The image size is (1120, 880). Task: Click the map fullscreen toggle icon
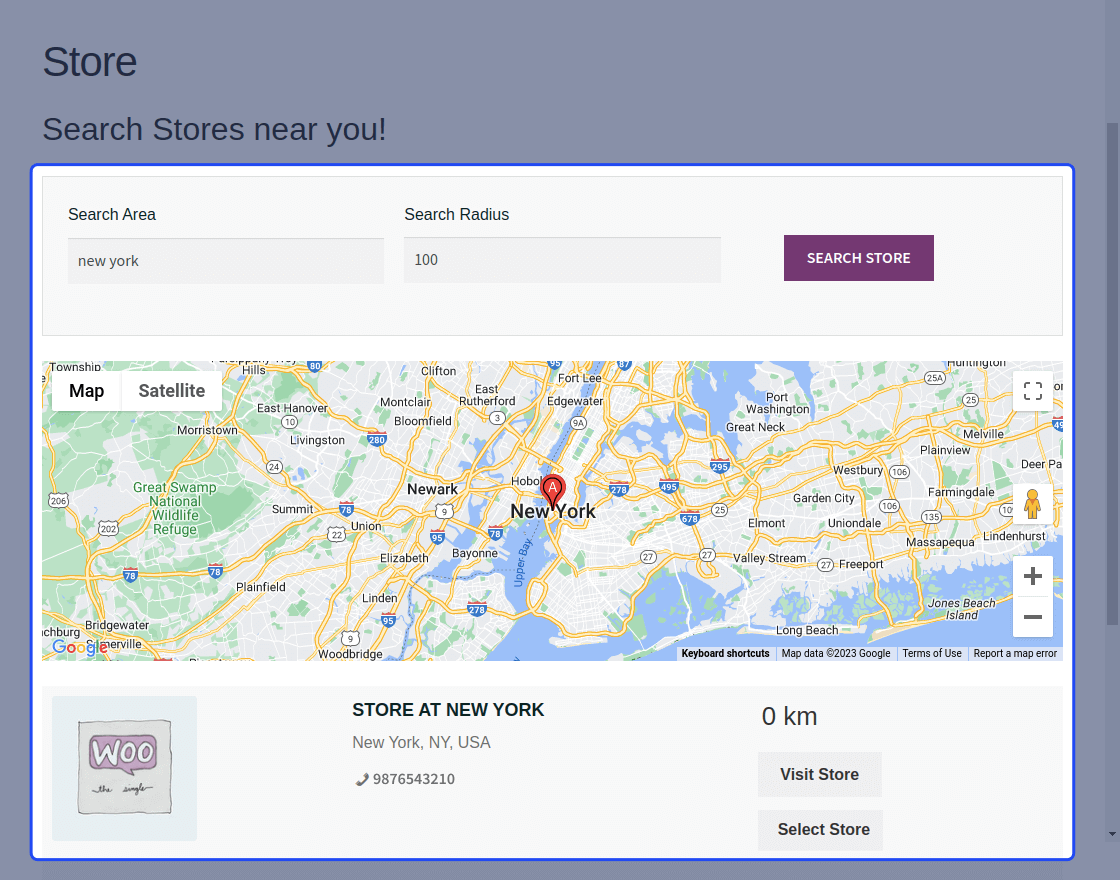click(x=1033, y=391)
